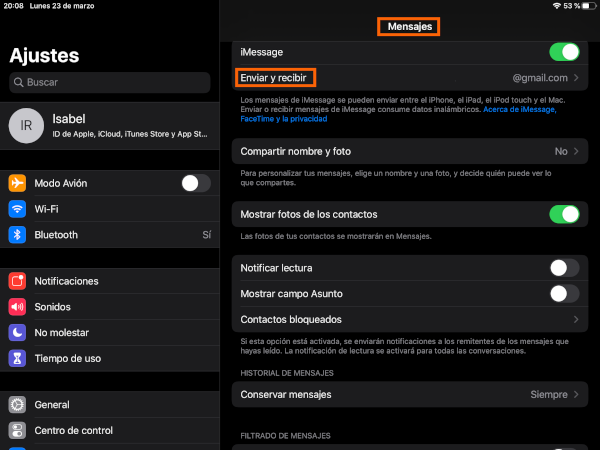Tap the Sonidos speaker icon
The width and height of the screenshot is (600, 450).
click(x=17, y=307)
